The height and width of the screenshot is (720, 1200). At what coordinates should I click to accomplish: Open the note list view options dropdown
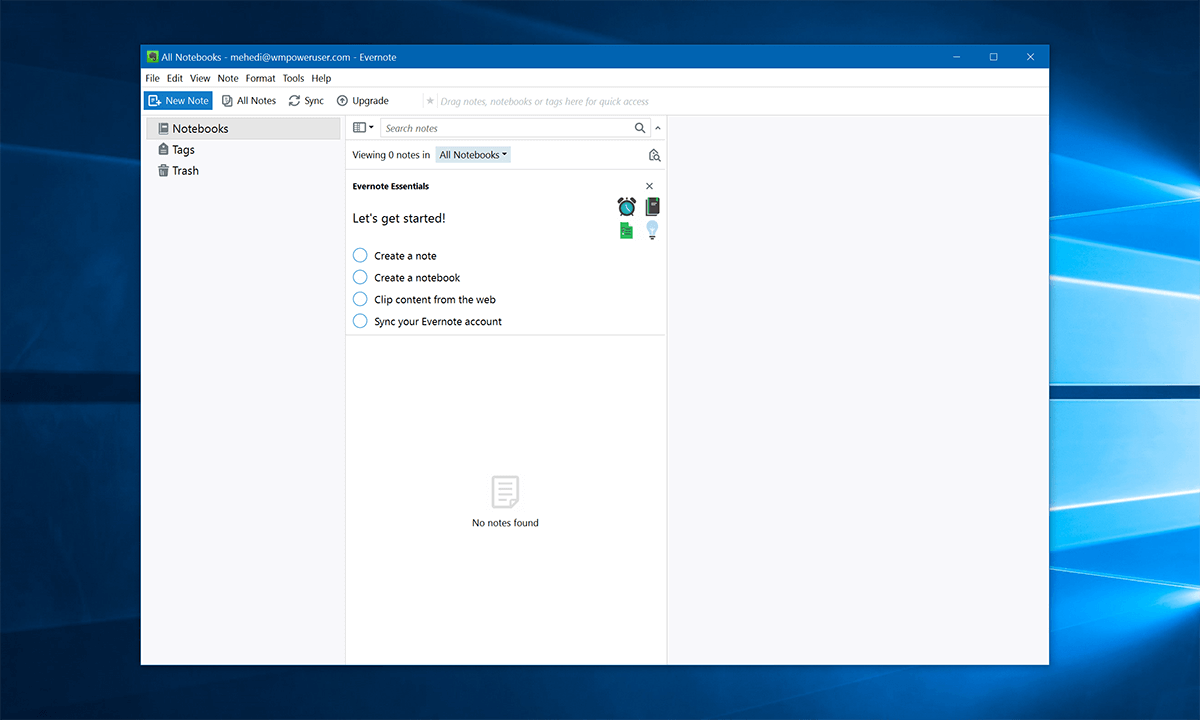pos(363,127)
